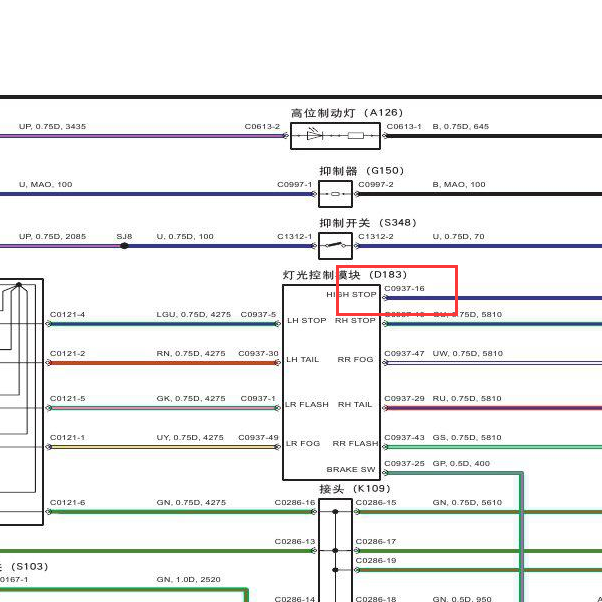Select wire label UY, 0.75D, 4275
602x602 pixels.
coord(190,437)
